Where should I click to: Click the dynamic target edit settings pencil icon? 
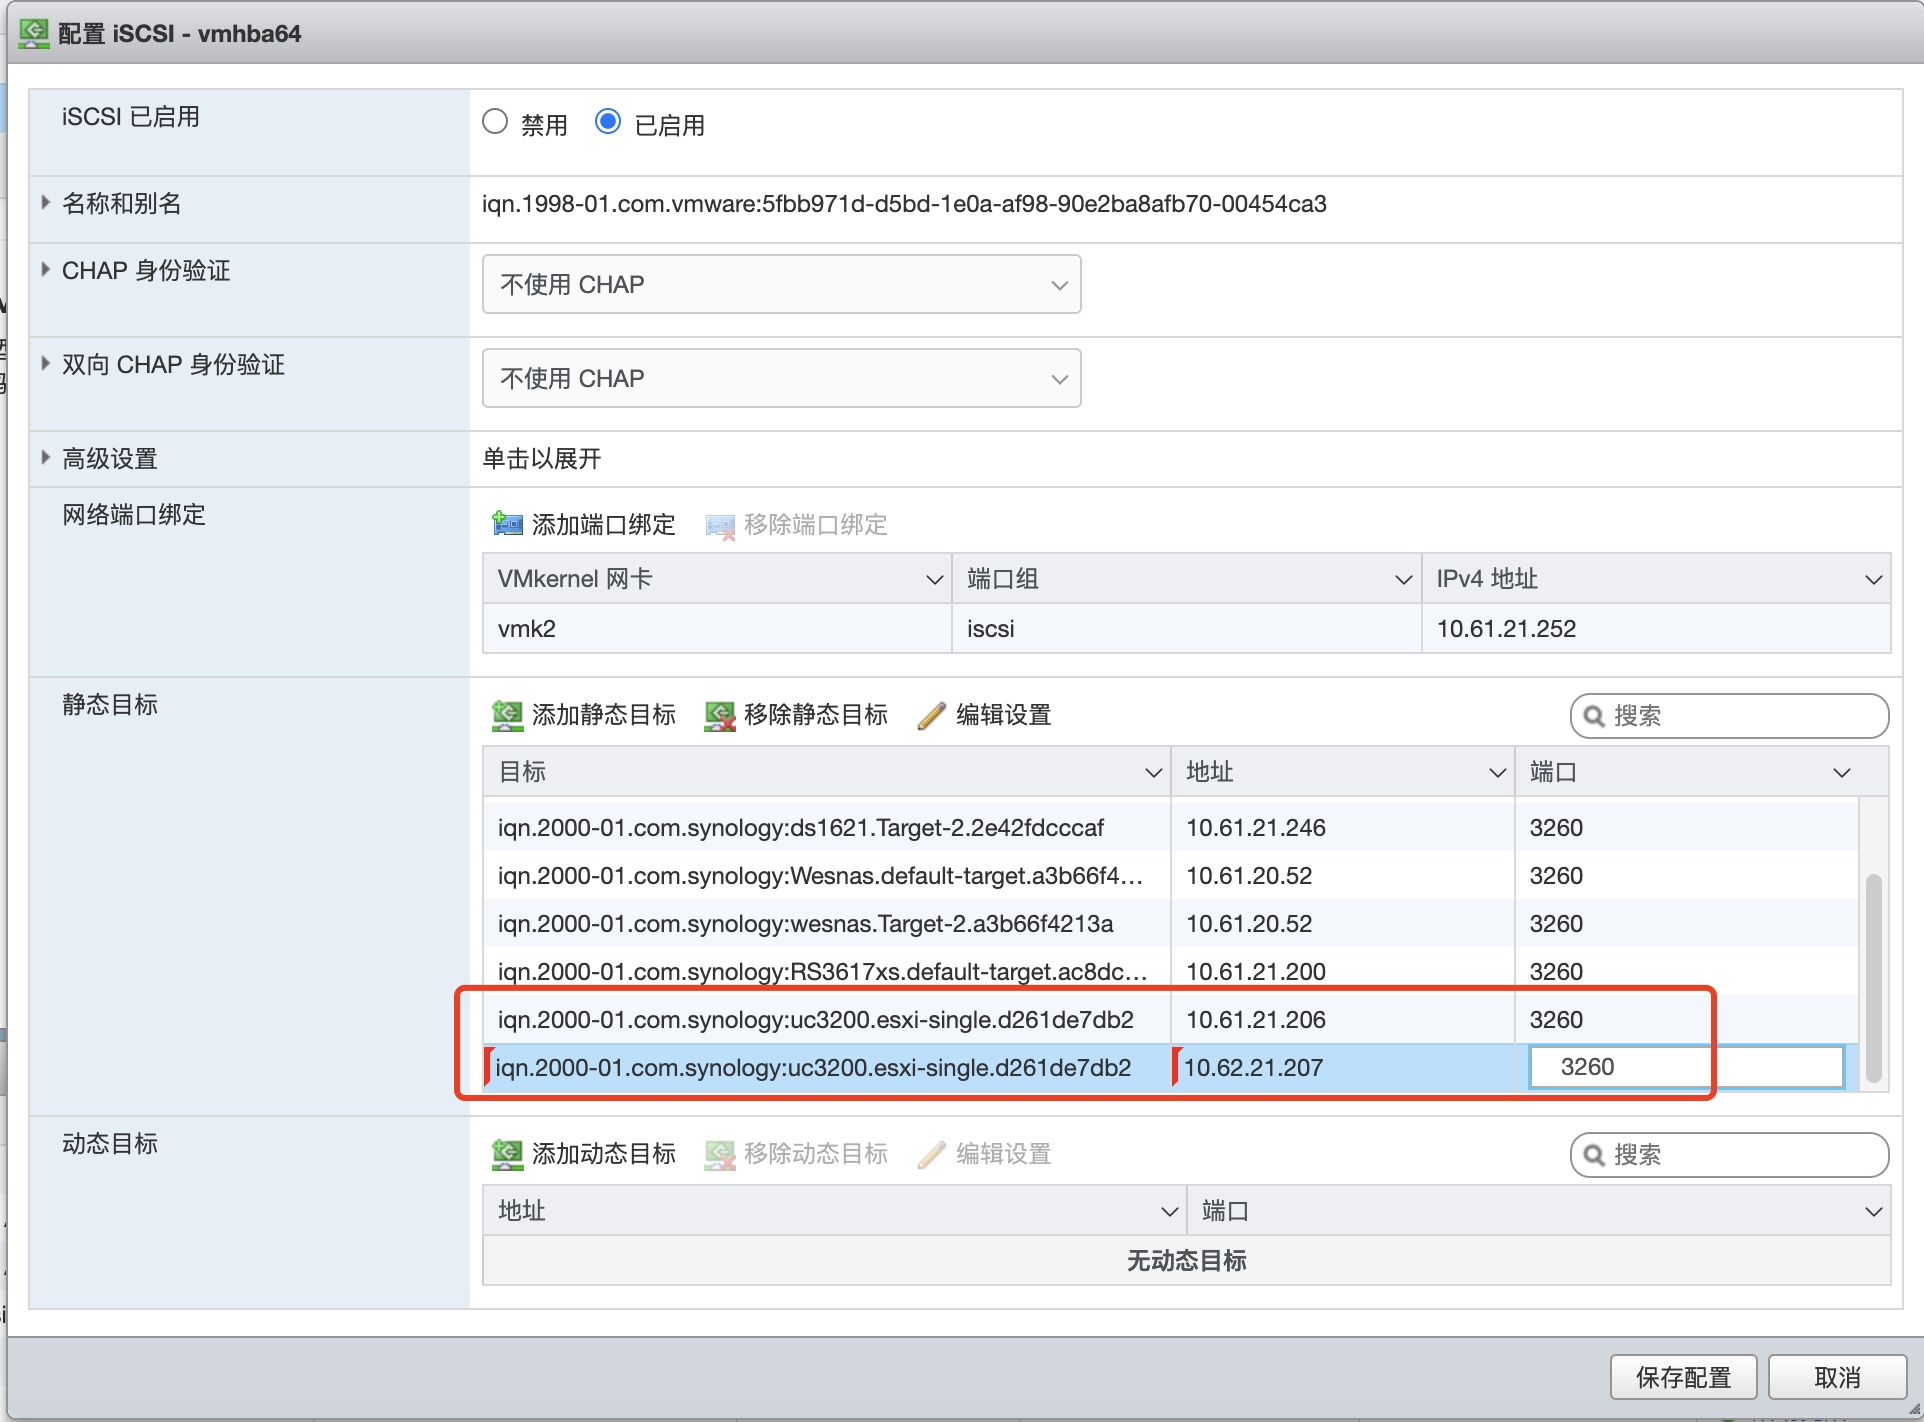coord(931,1154)
